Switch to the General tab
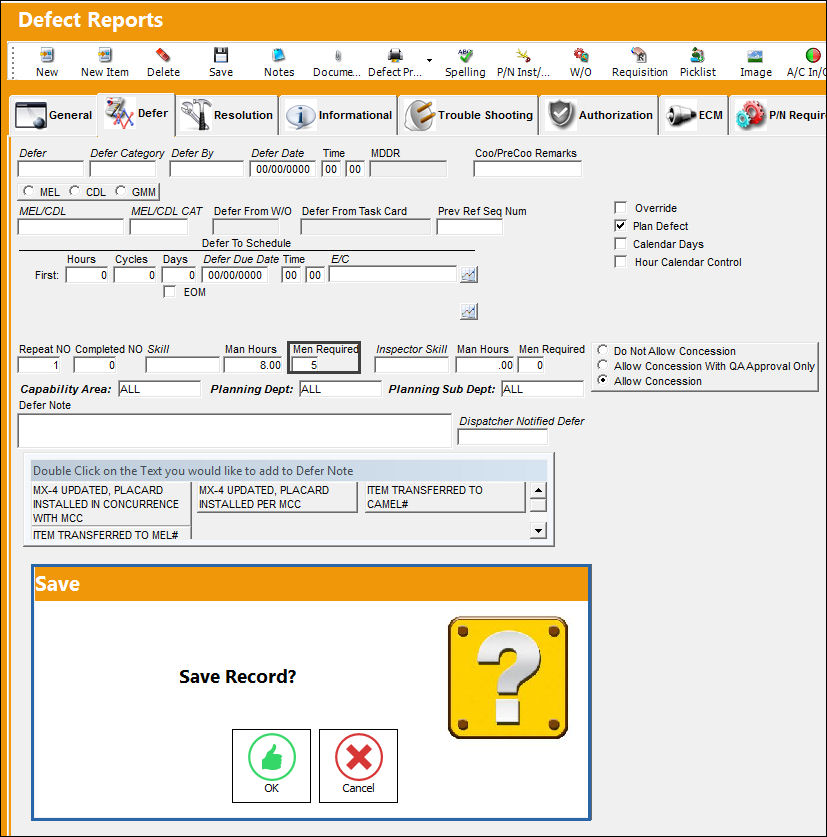This screenshot has height=837, width=827. click(53, 115)
